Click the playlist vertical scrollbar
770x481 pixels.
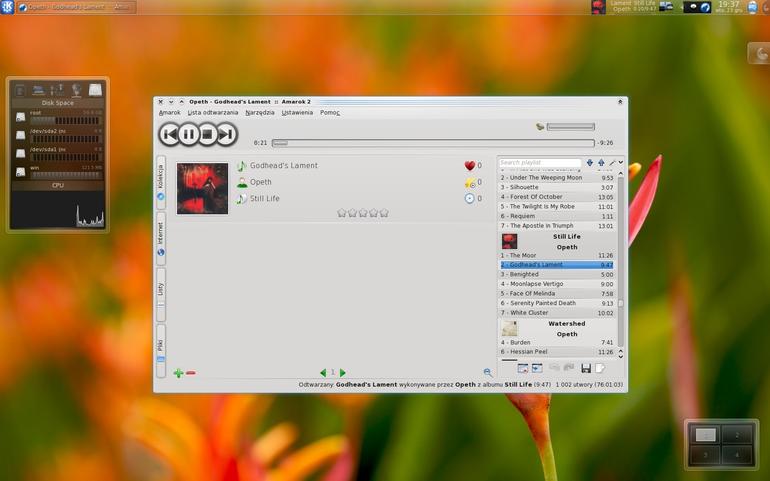click(621, 265)
